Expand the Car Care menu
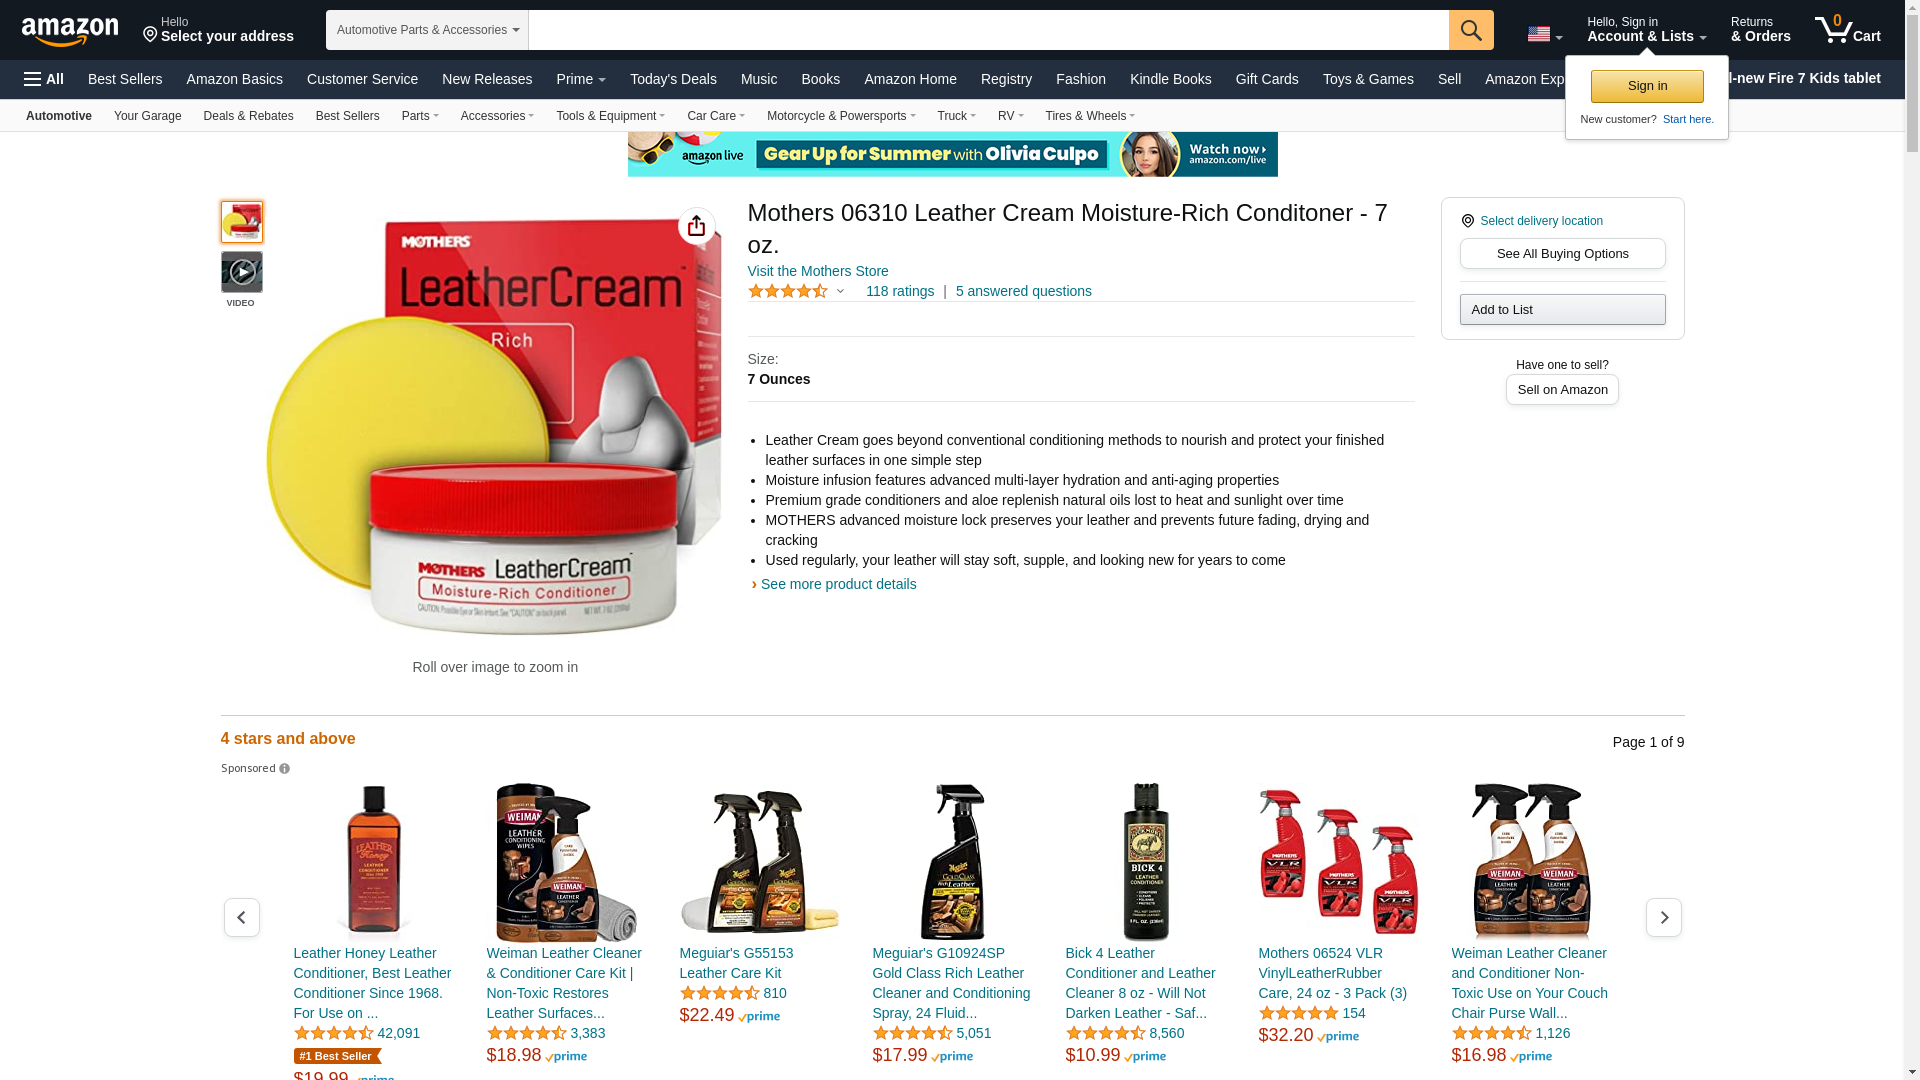 pyautogui.click(x=716, y=116)
